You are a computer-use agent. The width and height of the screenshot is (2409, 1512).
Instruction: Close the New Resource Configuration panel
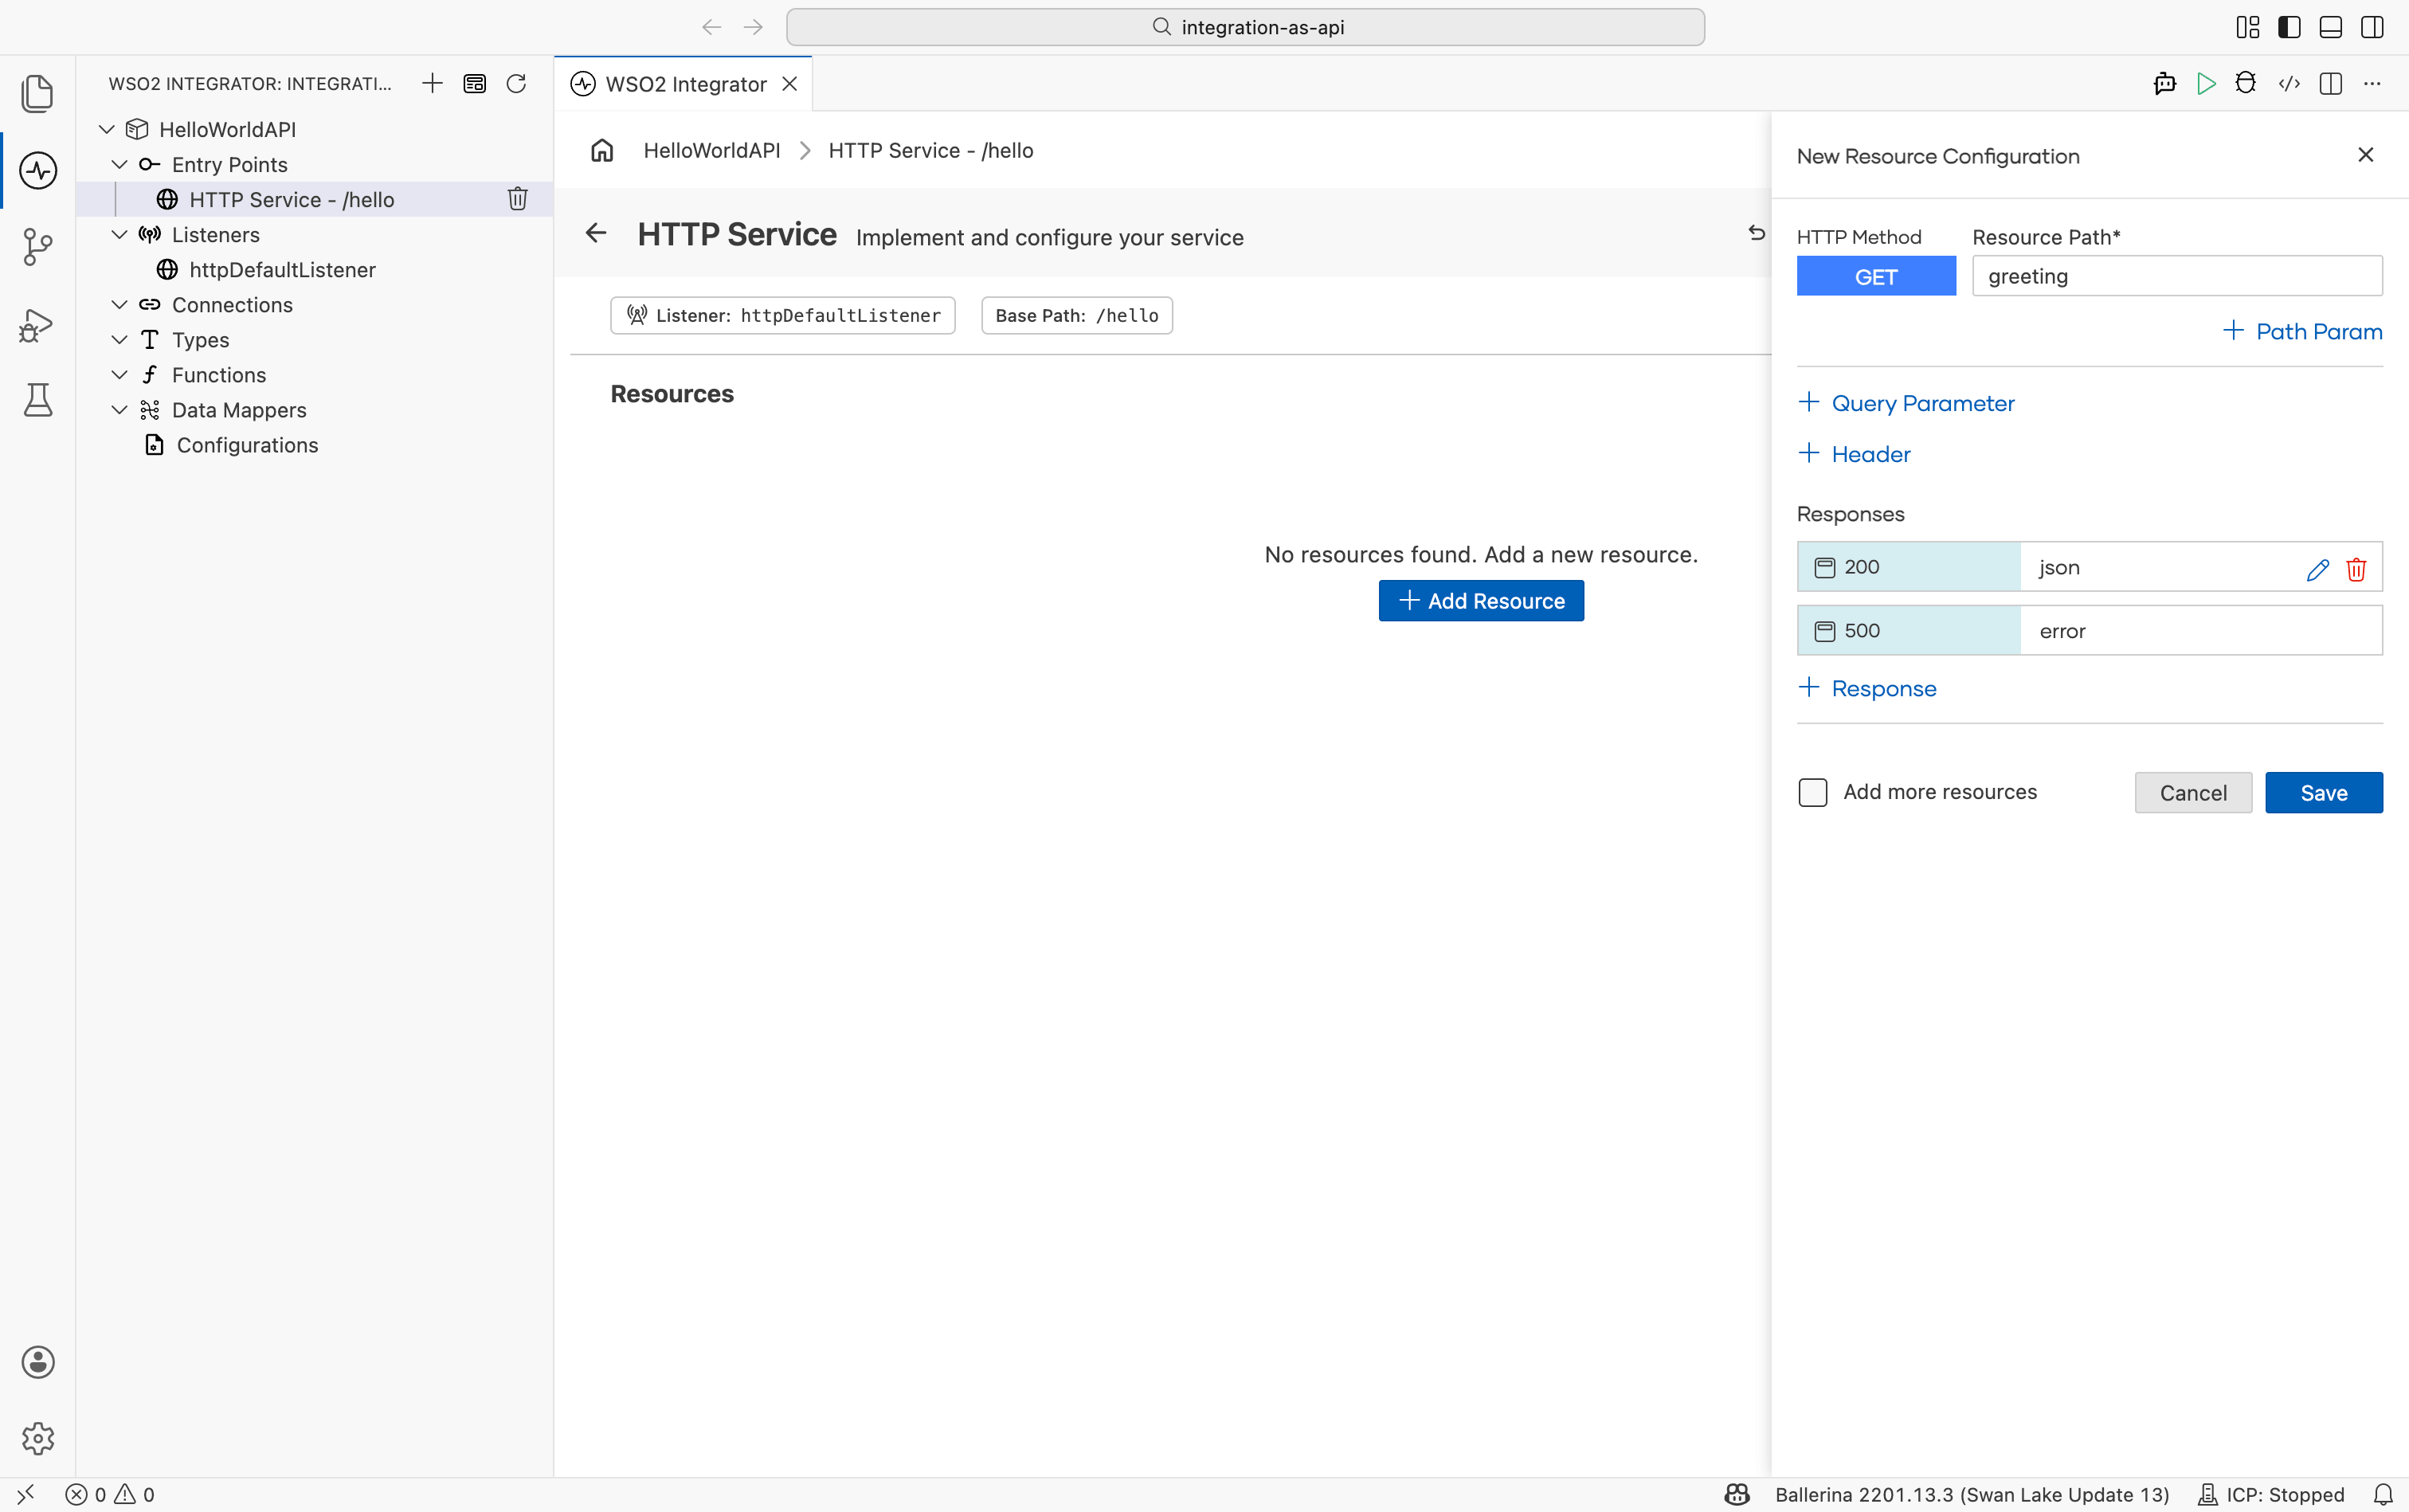(2365, 155)
